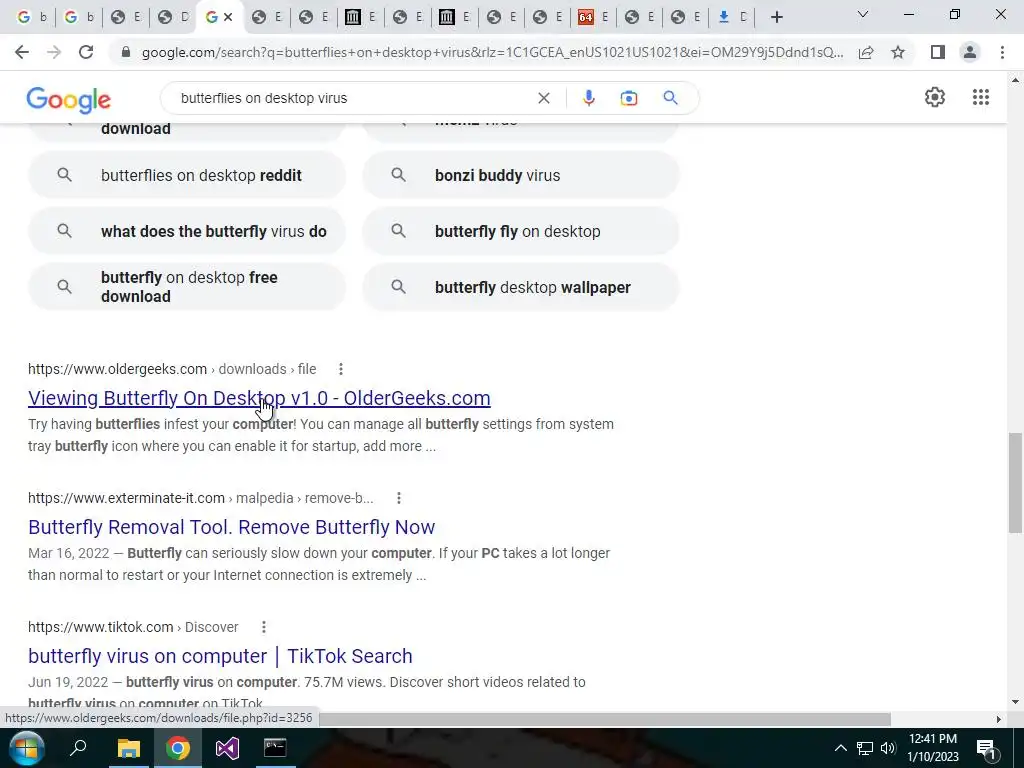
Task: Open Command Prompt from taskbar
Action: point(275,748)
